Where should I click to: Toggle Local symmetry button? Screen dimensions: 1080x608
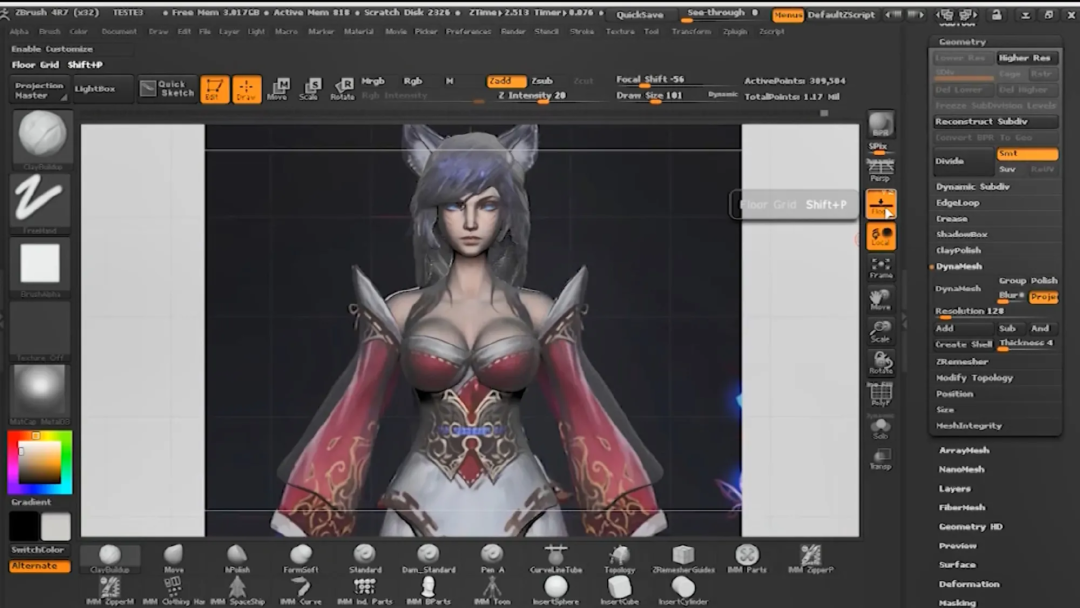pos(881,236)
